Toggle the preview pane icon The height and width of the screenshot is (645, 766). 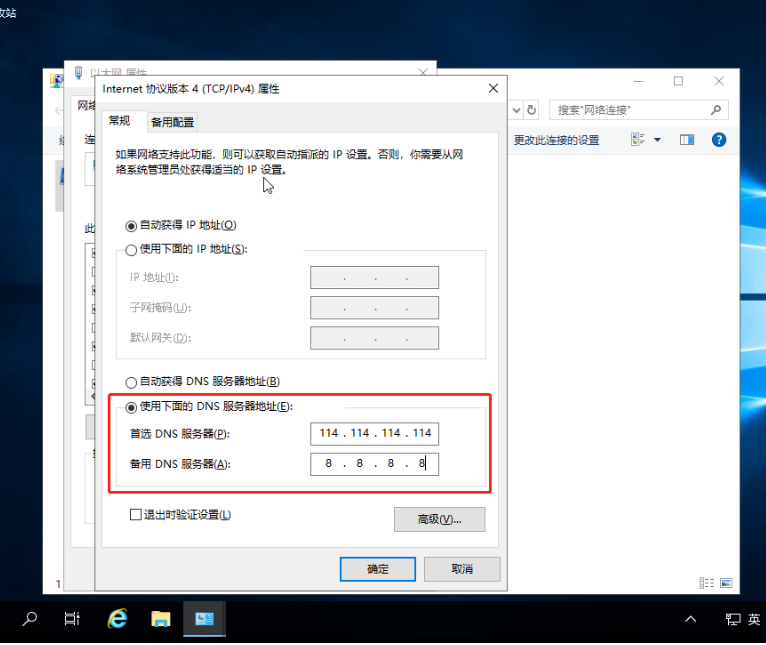click(x=687, y=140)
